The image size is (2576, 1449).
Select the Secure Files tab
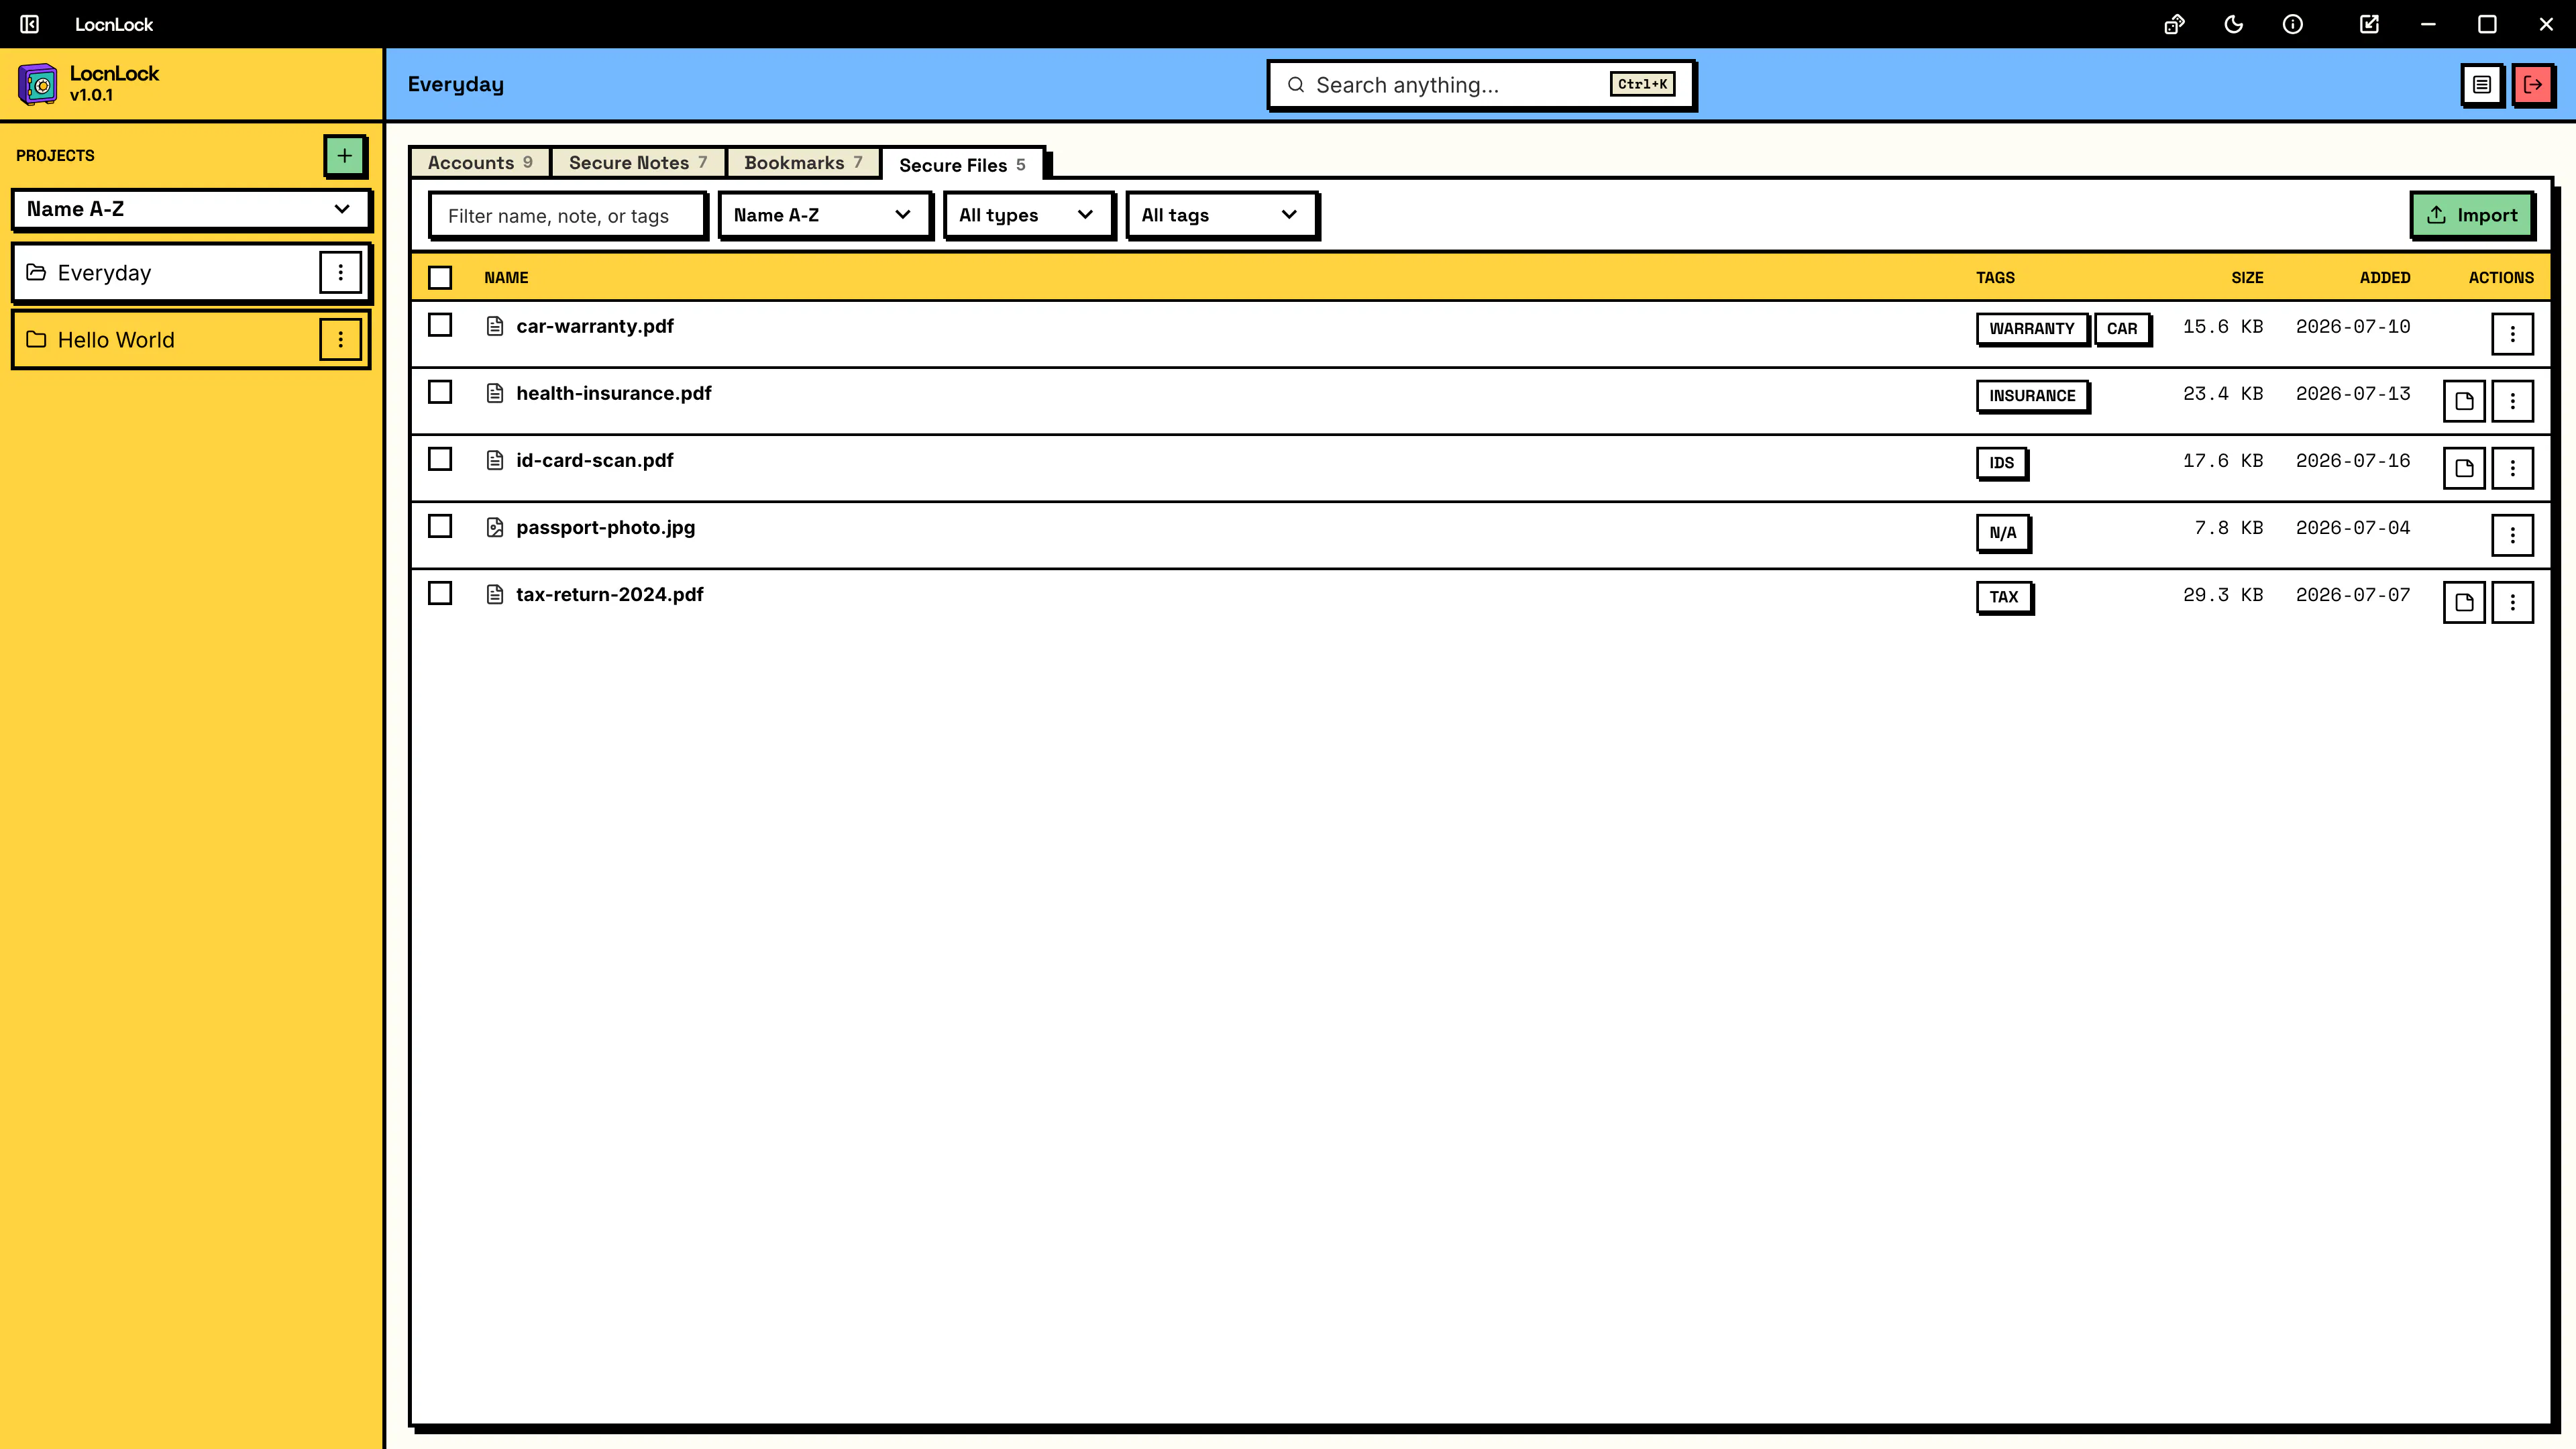tap(962, 165)
